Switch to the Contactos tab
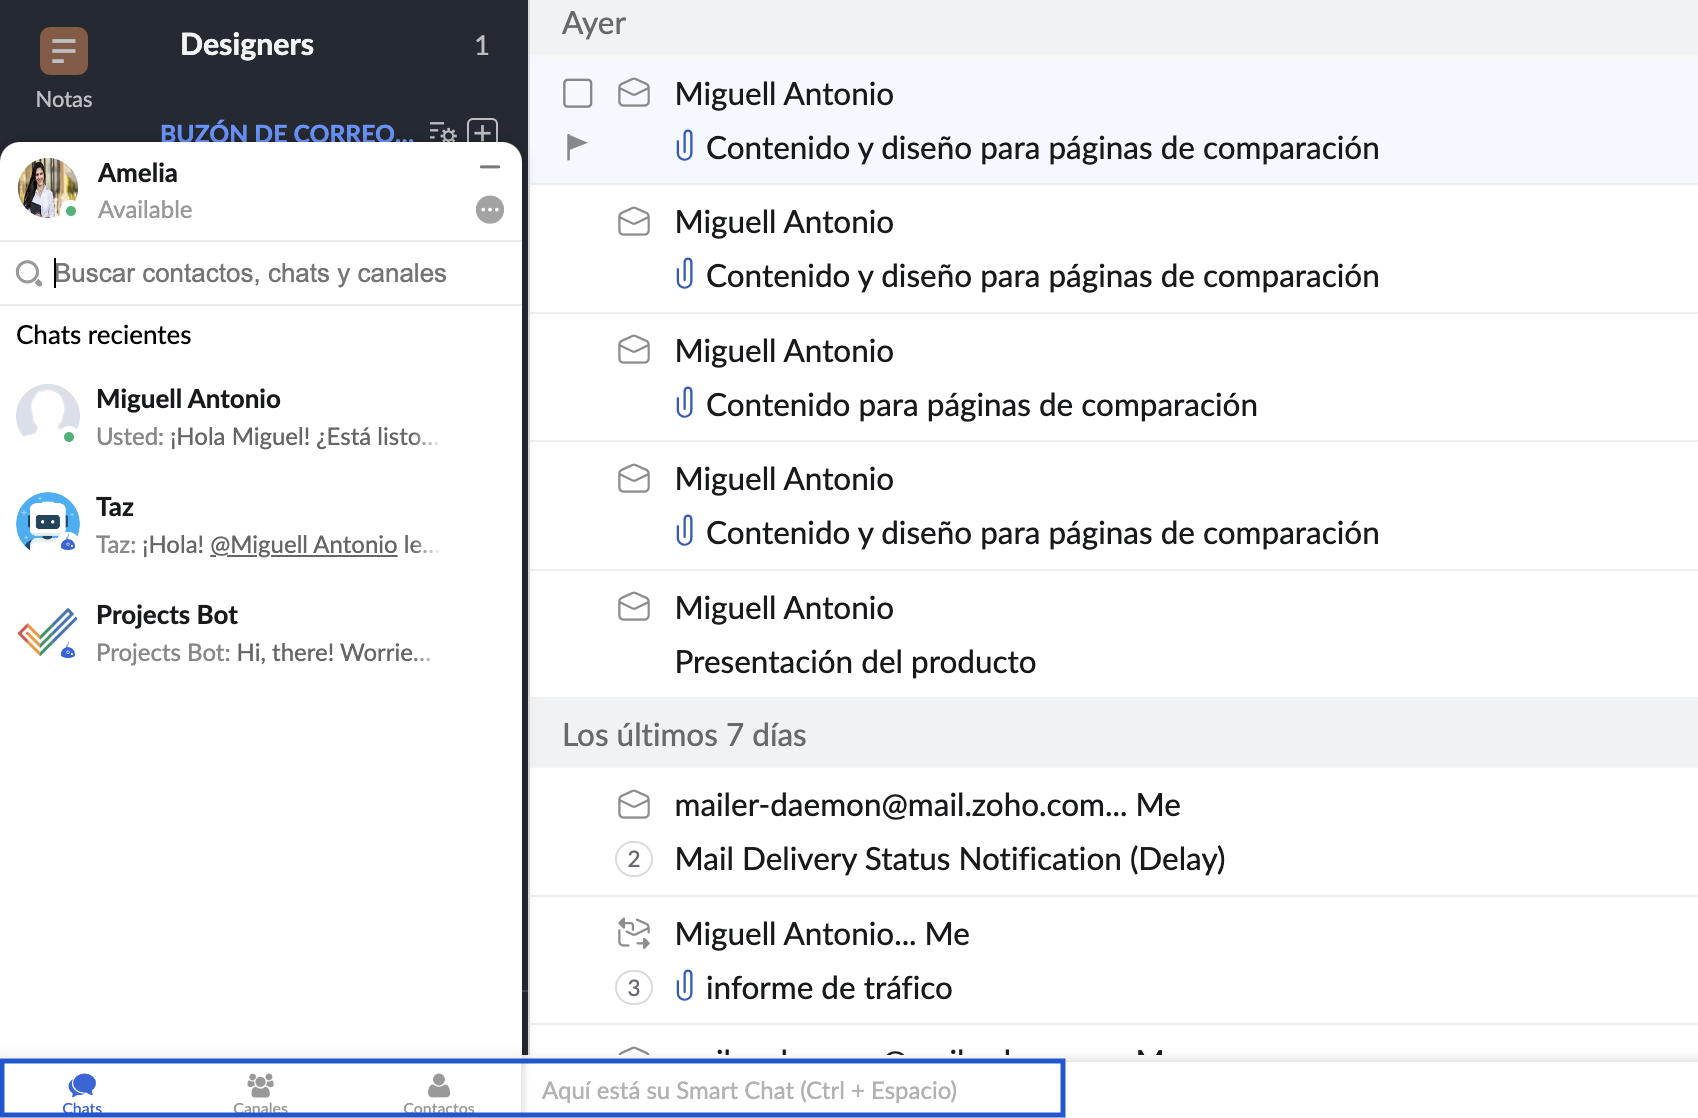1698x1118 pixels. [x=438, y=1092]
